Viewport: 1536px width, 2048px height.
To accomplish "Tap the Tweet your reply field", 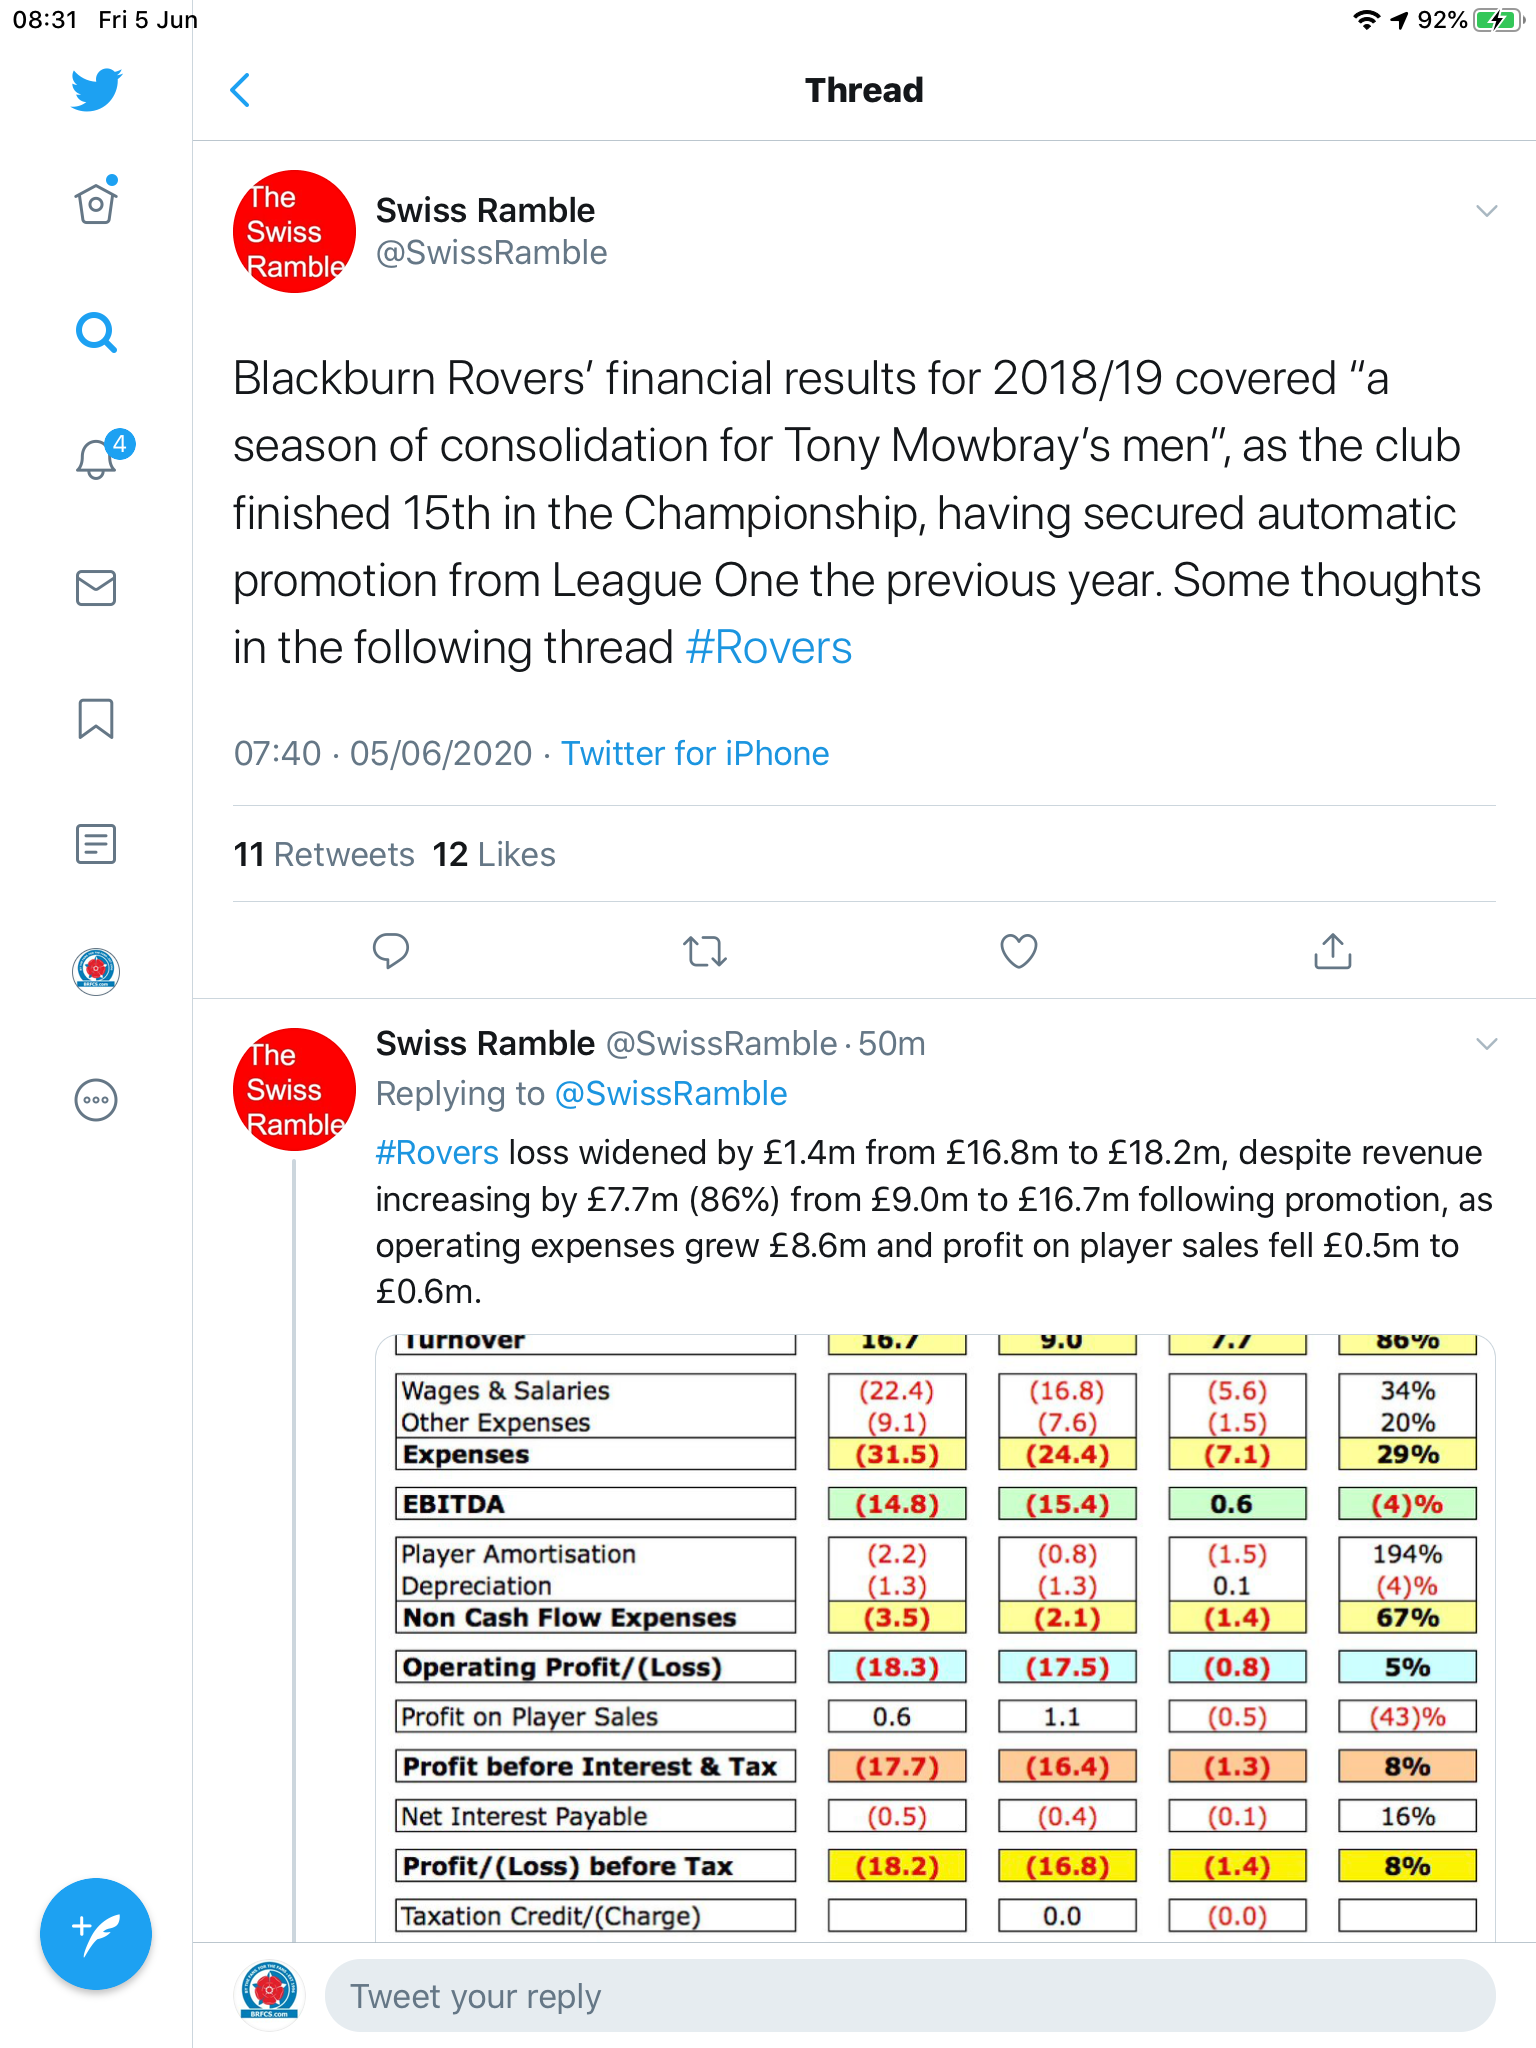I will (x=910, y=1996).
